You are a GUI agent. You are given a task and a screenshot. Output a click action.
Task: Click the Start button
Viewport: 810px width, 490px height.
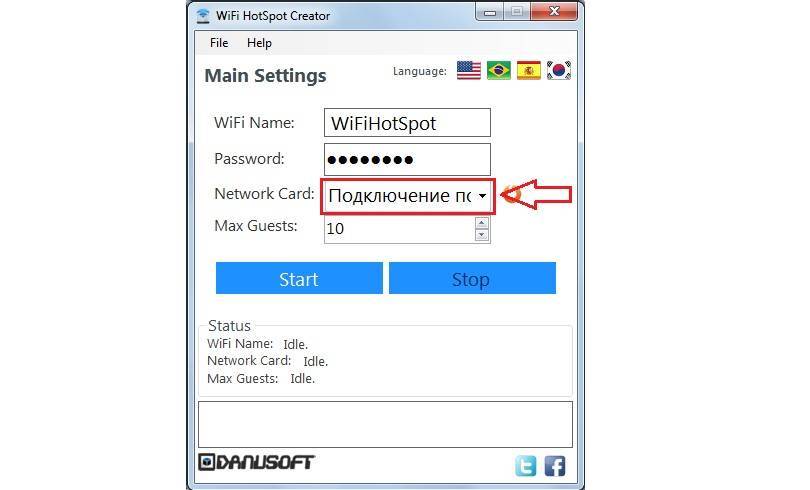coord(299,278)
